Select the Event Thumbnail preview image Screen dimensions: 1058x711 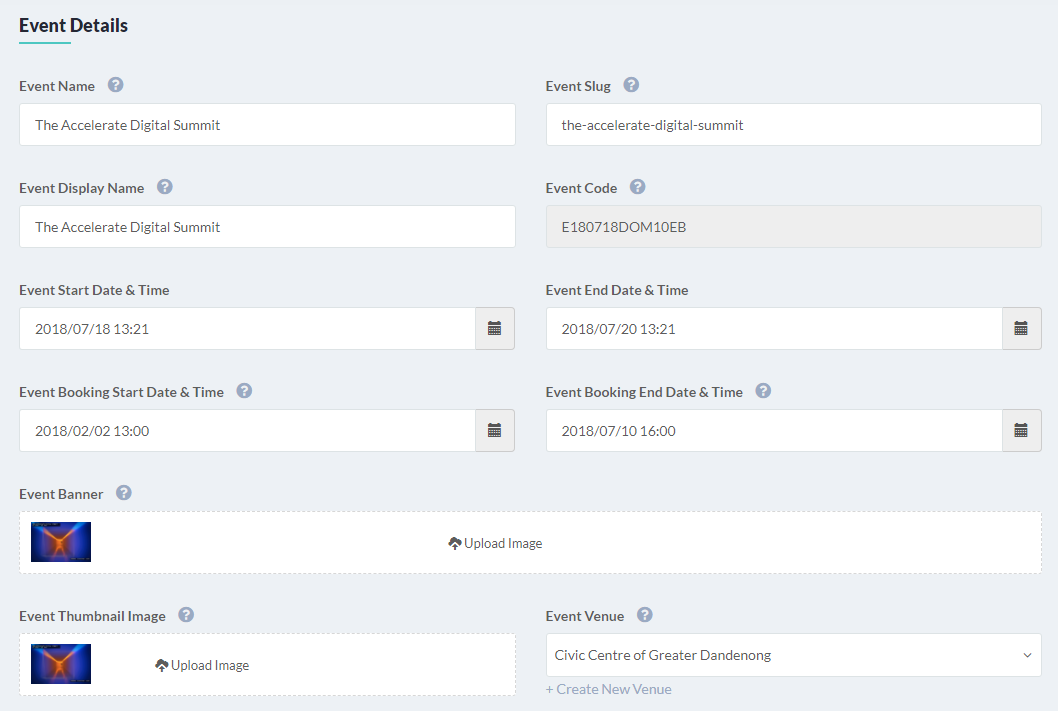[61, 664]
